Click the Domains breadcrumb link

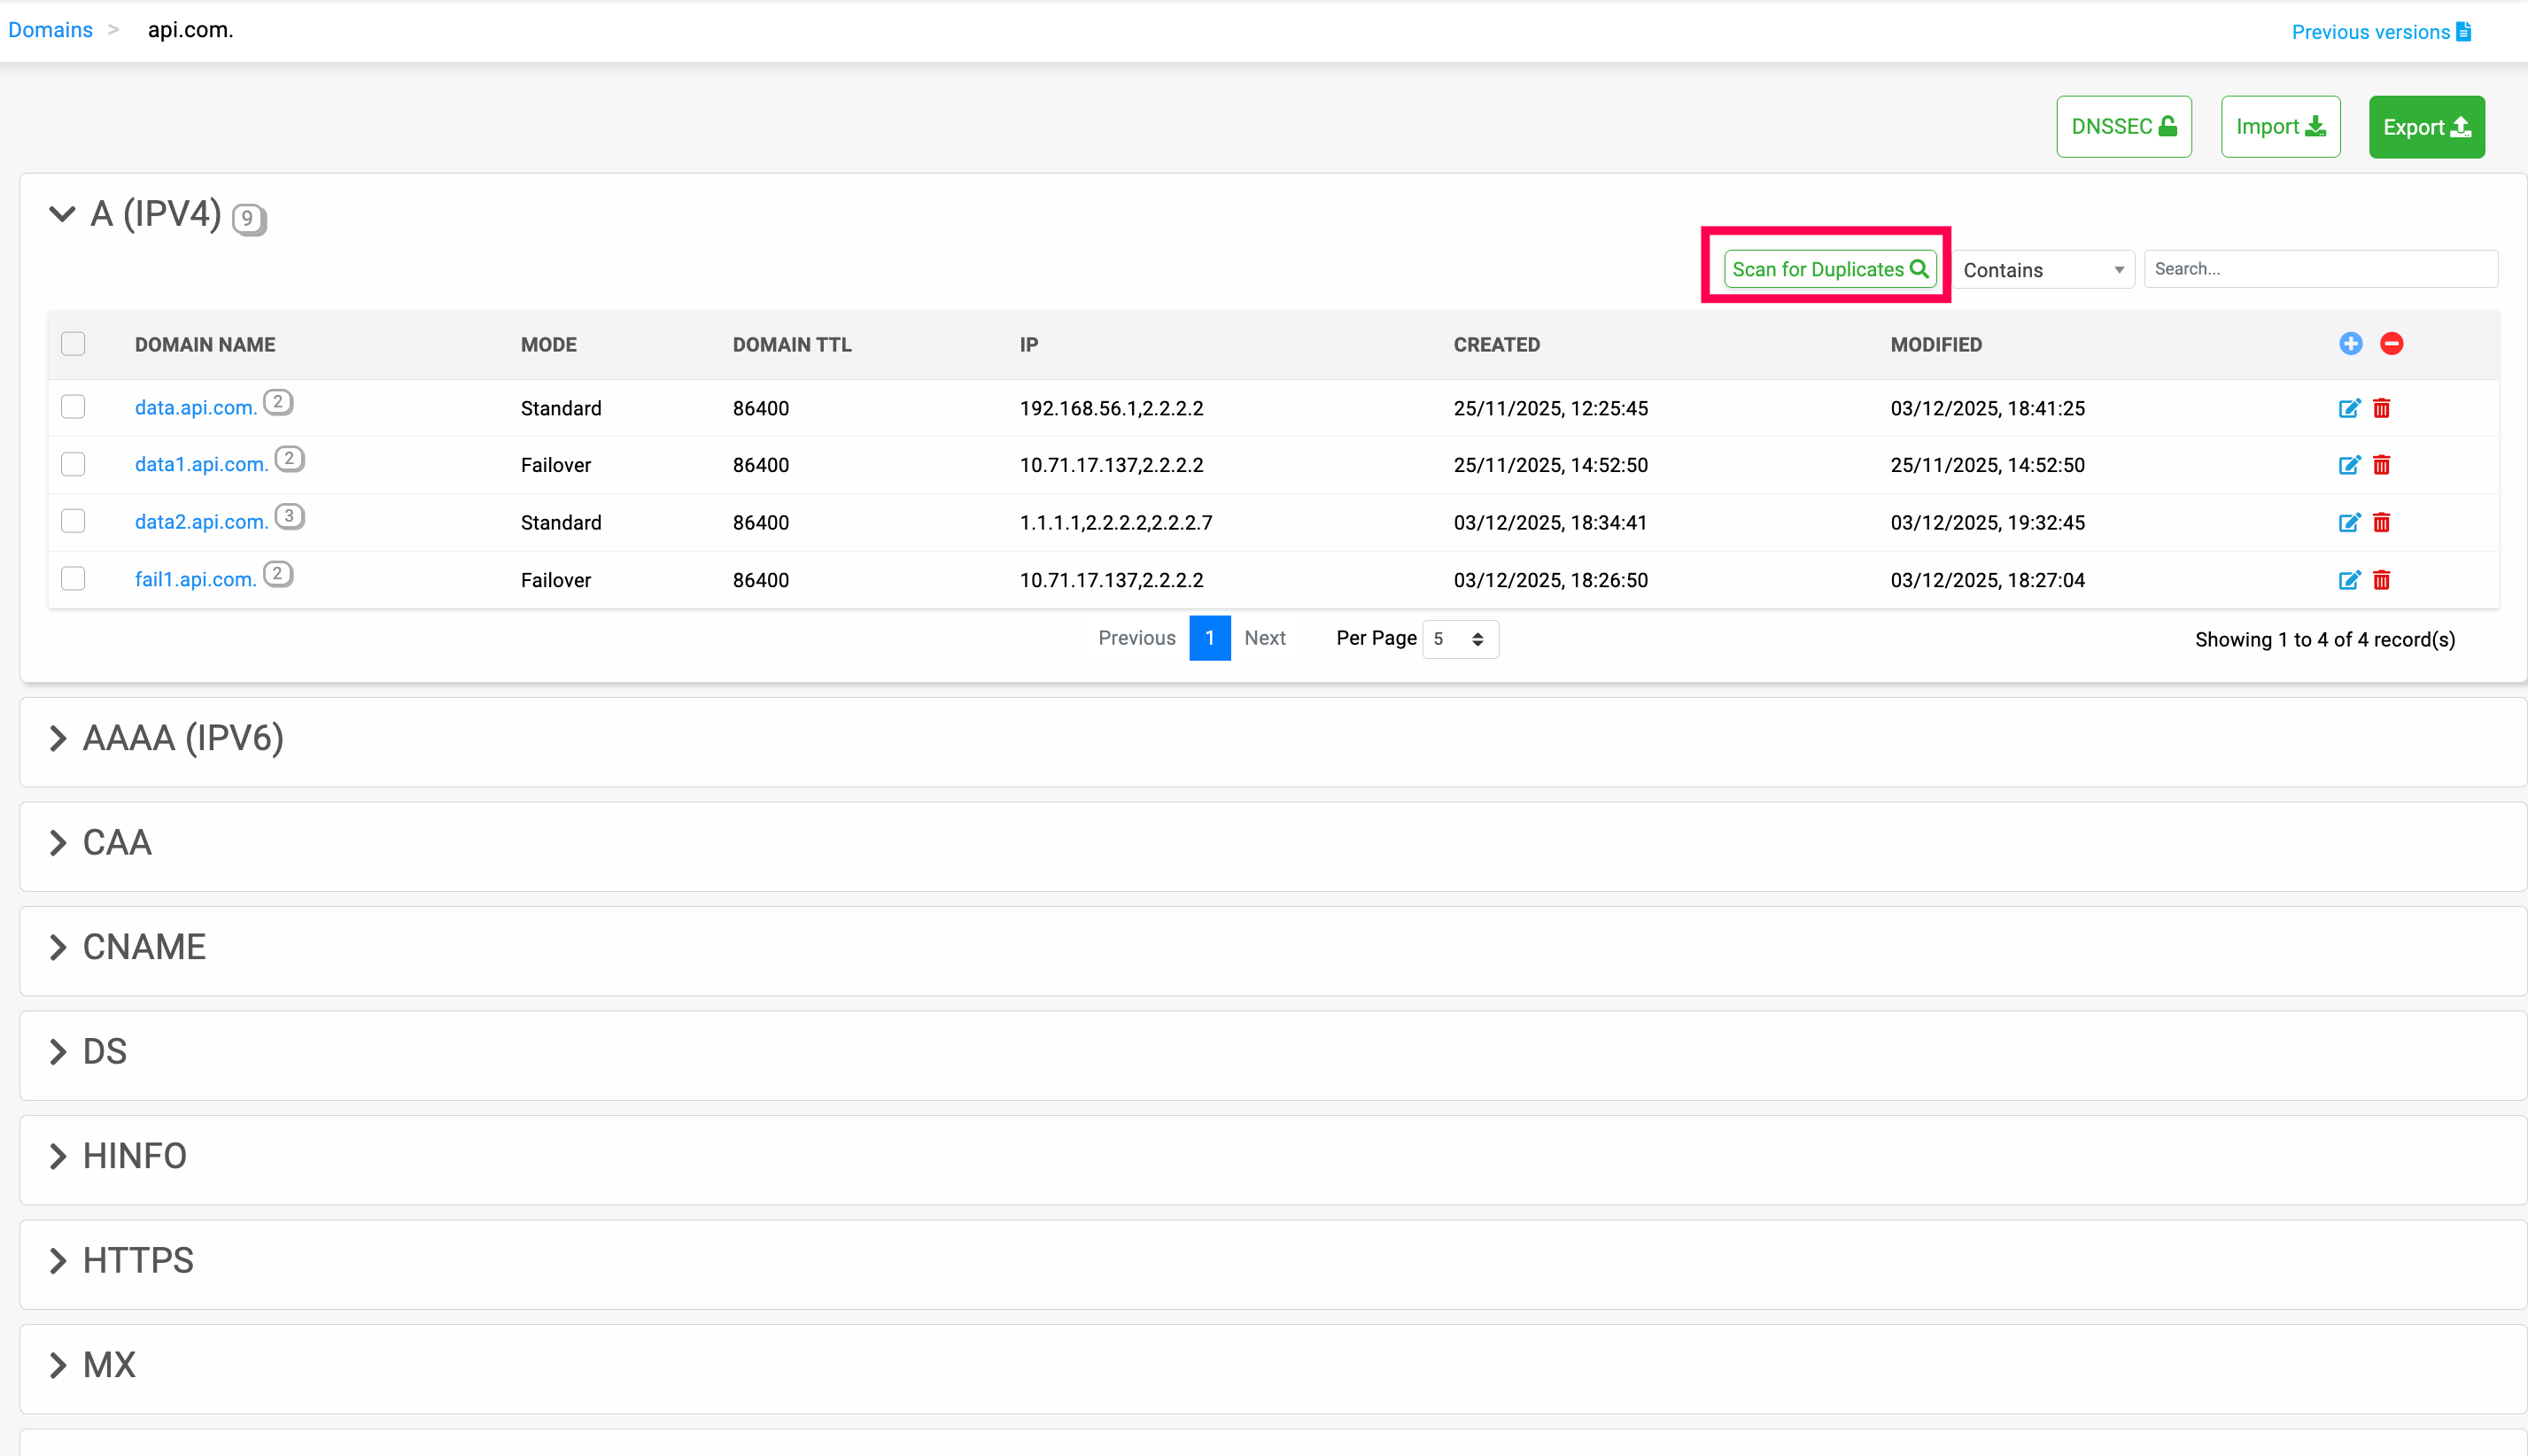(x=50, y=30)
